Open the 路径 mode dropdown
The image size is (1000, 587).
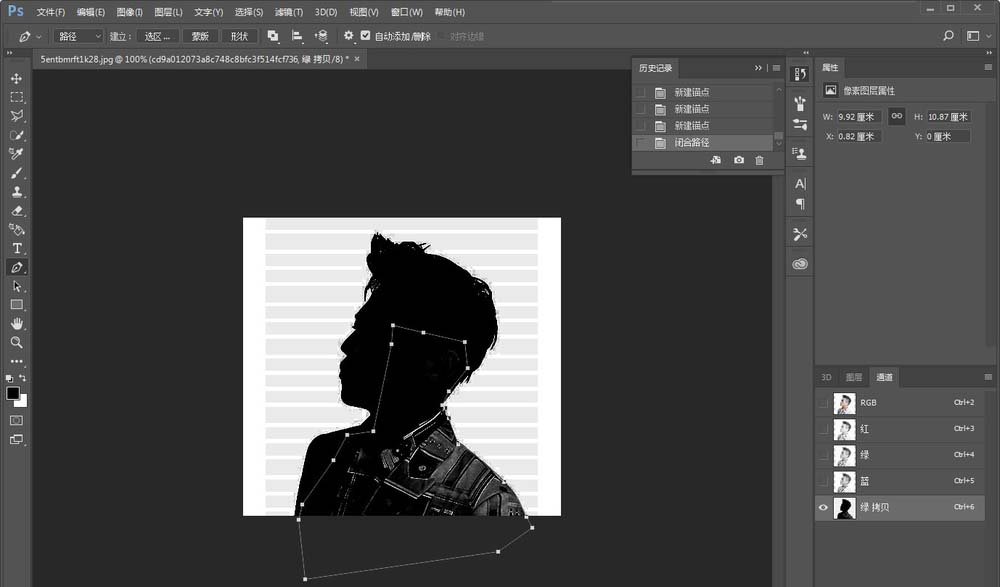click(79, 36)
